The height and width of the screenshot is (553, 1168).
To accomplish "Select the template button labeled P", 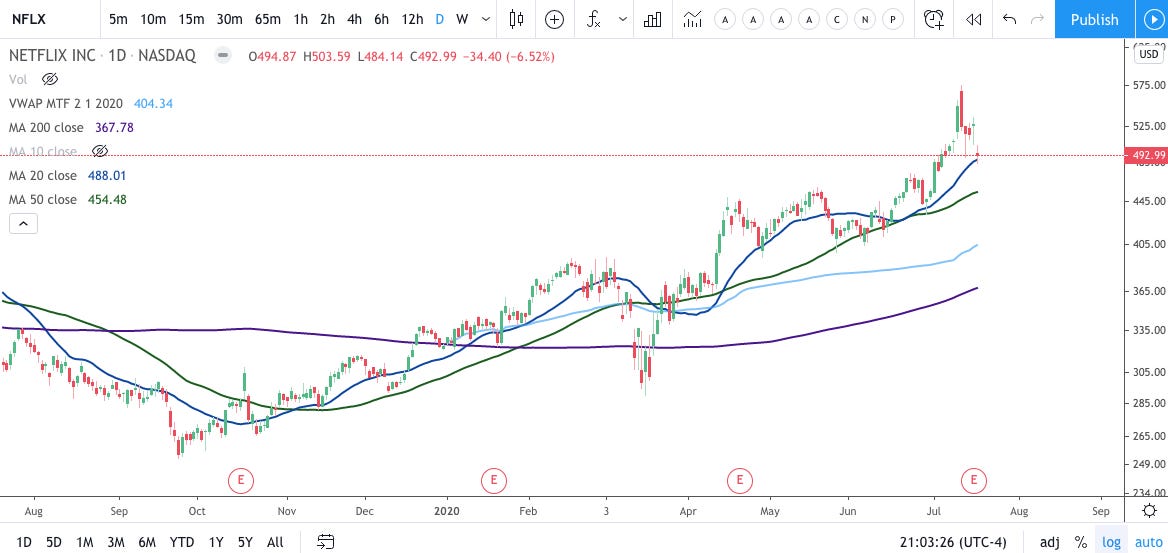I will click(x=892, y=20).
